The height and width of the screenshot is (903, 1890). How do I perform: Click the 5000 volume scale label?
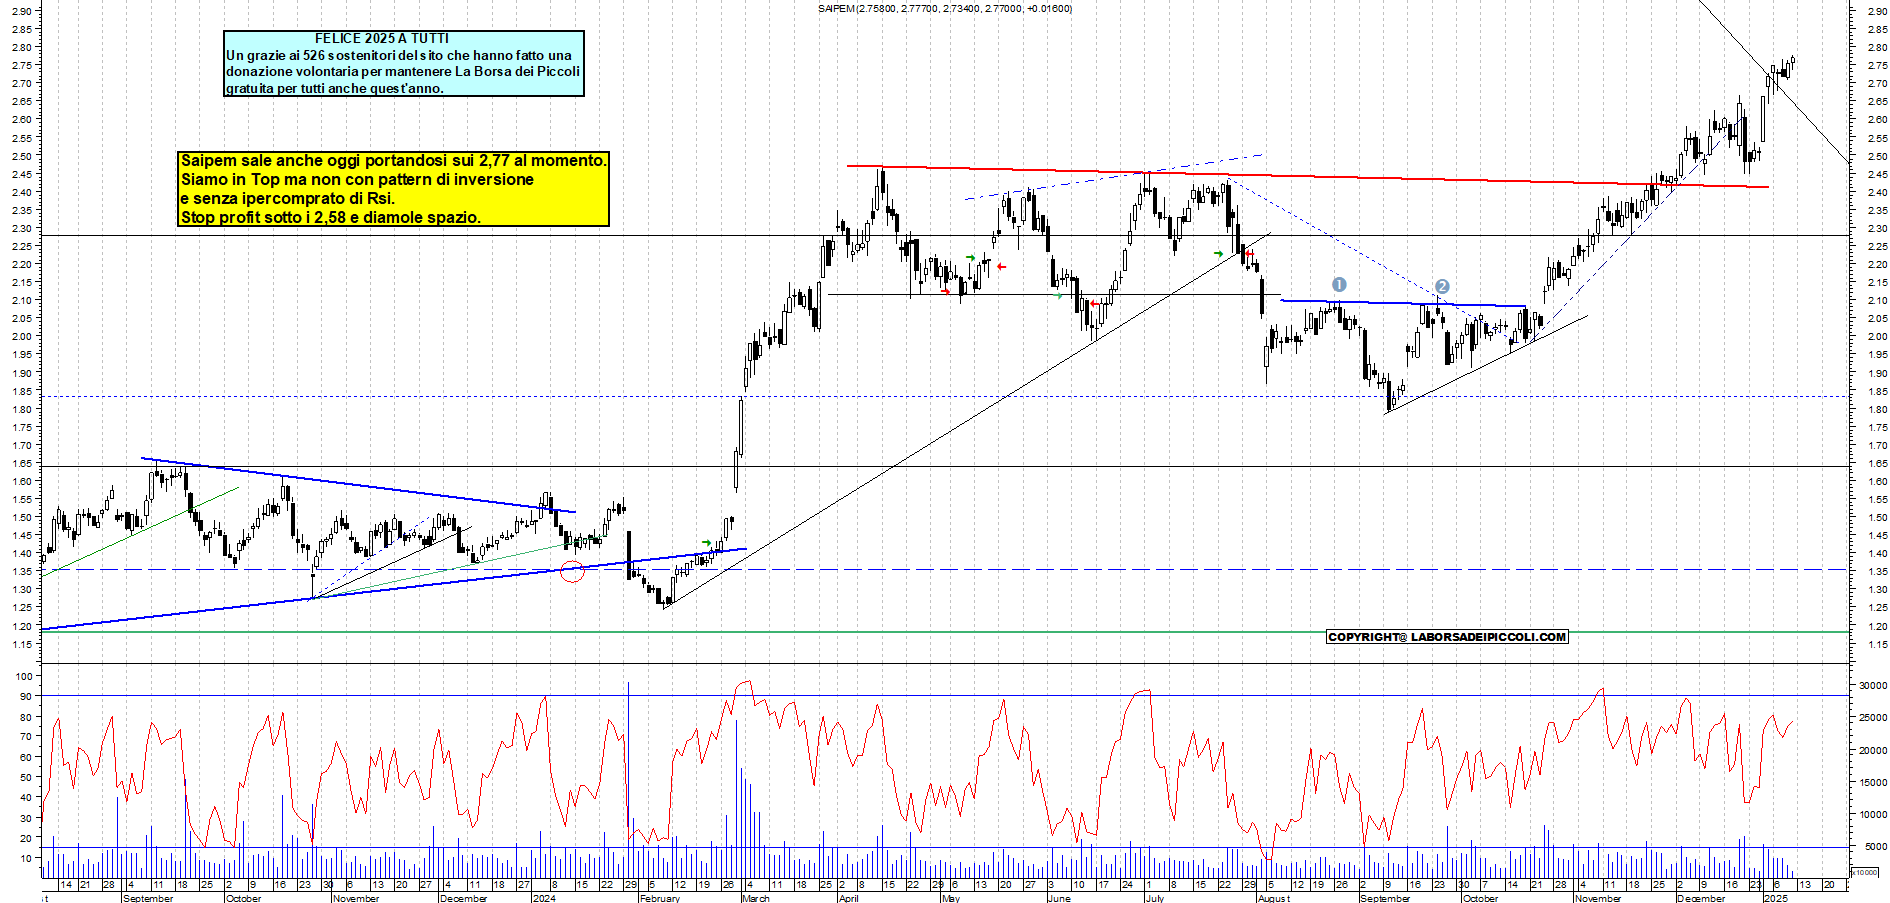1876,846
